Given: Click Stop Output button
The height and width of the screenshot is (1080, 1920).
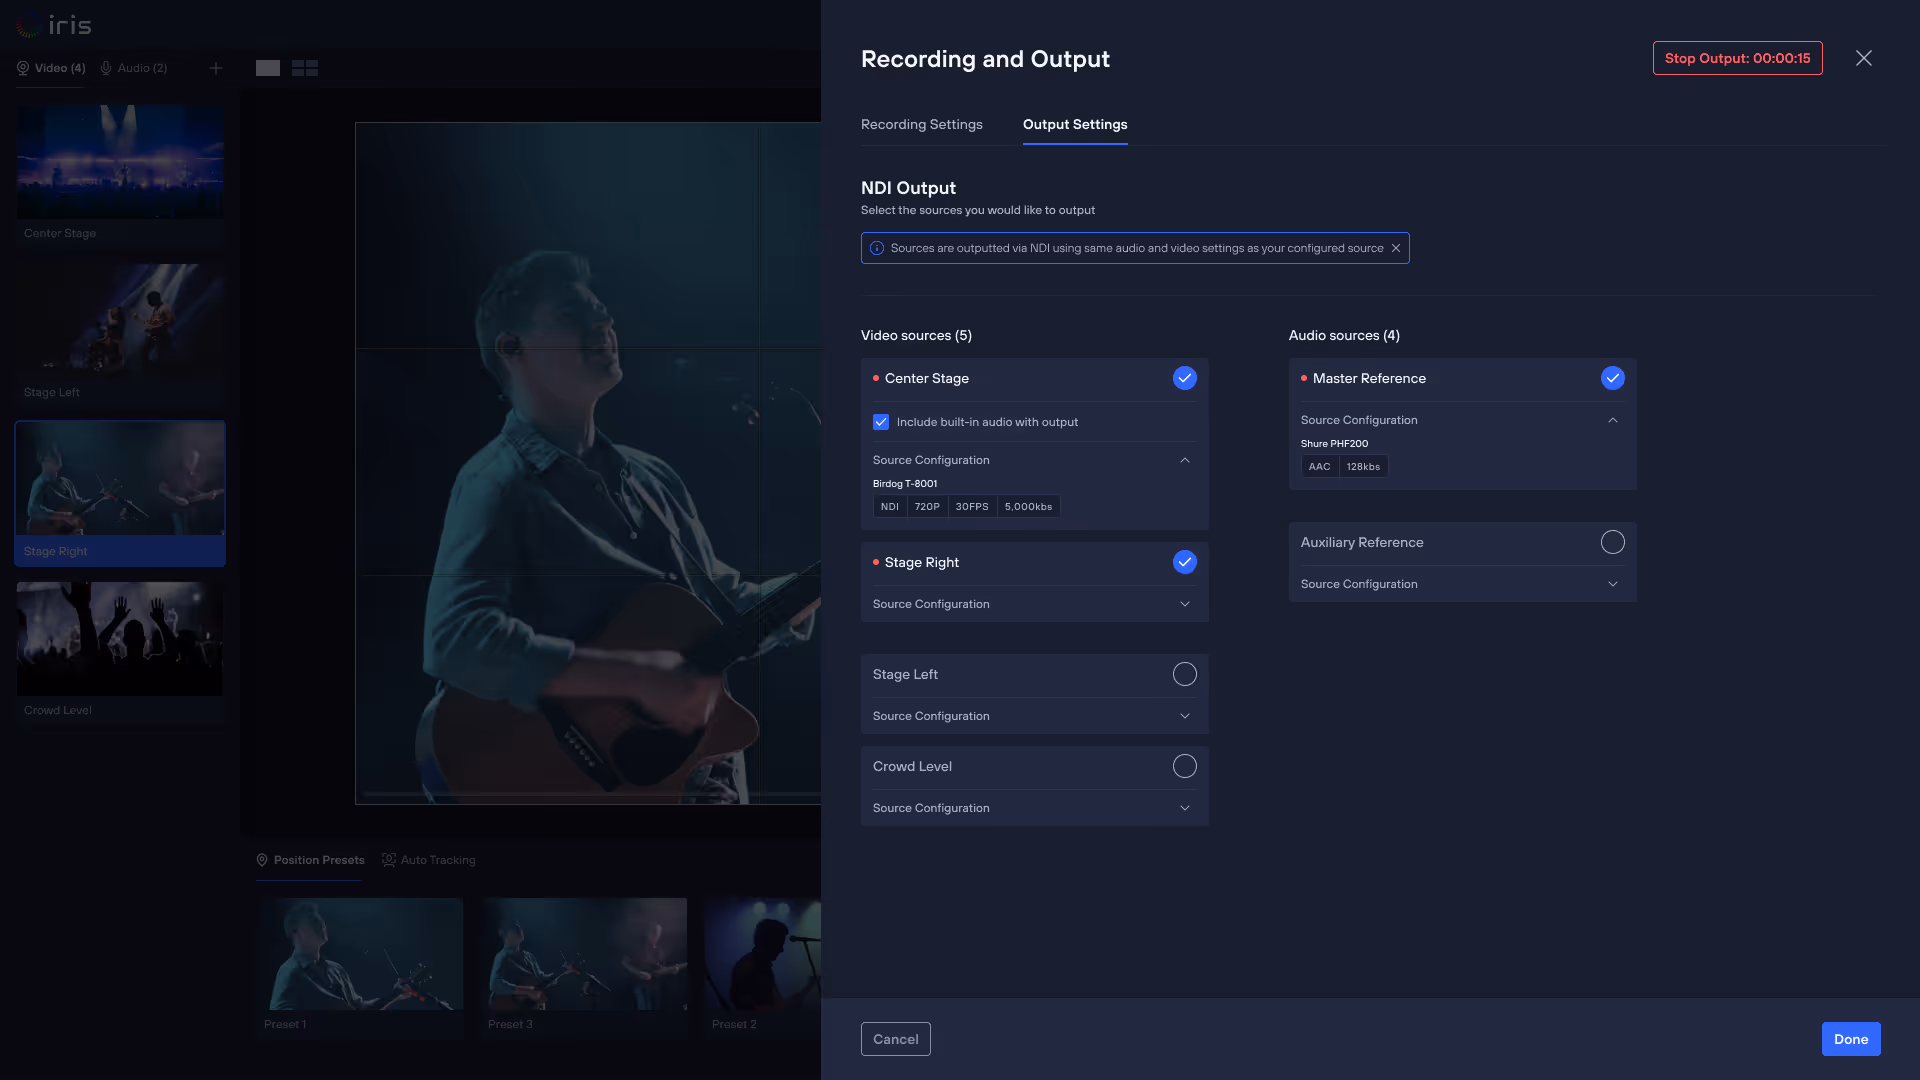Looking at the screenshot, I should [1737, 58].
